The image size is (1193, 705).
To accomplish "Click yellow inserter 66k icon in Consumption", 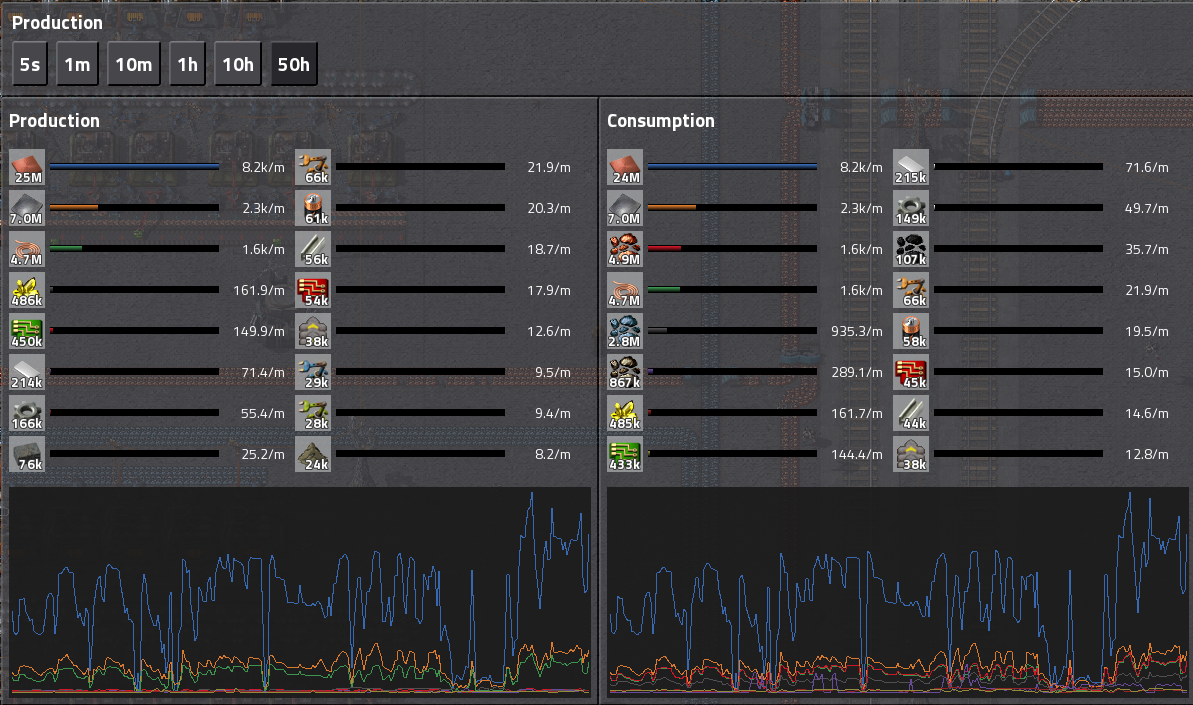I will click(911, 291).
